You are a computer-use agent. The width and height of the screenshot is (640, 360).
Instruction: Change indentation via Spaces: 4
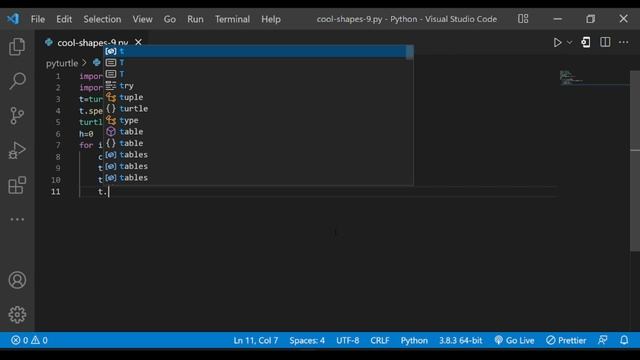(307, 340)
